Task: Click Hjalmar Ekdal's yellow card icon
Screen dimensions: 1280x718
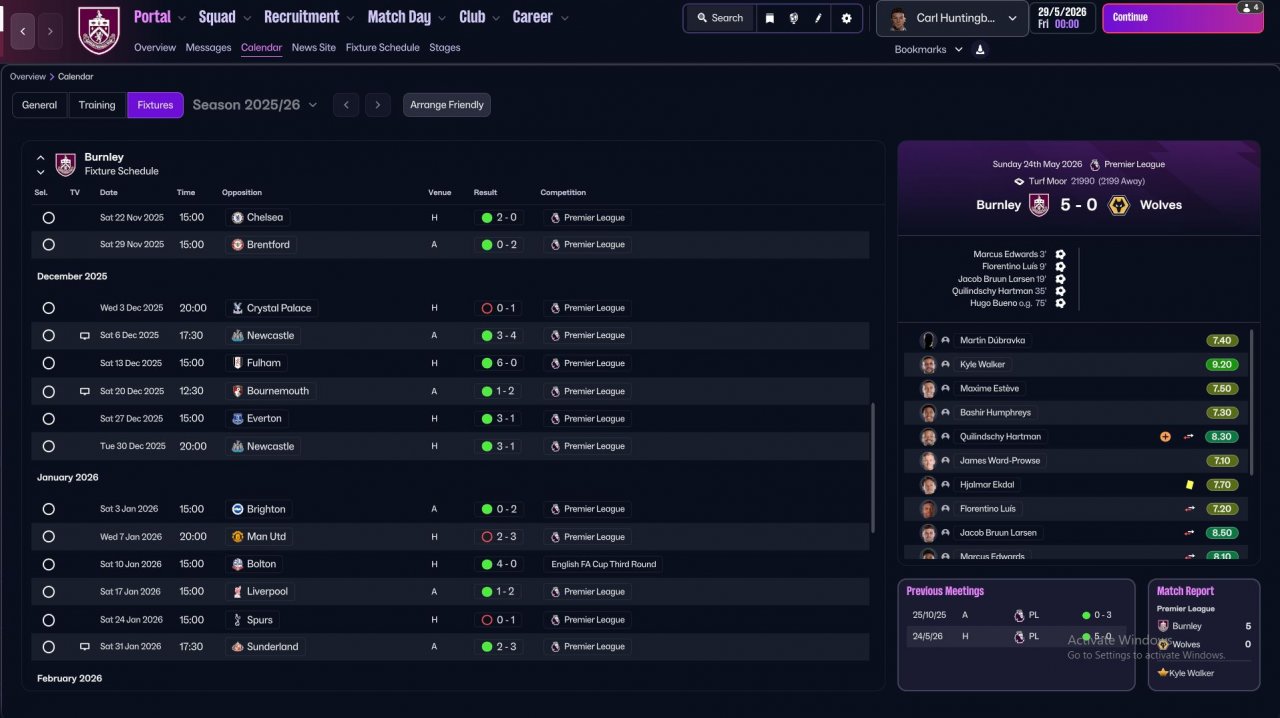Action: point(1189,485)
